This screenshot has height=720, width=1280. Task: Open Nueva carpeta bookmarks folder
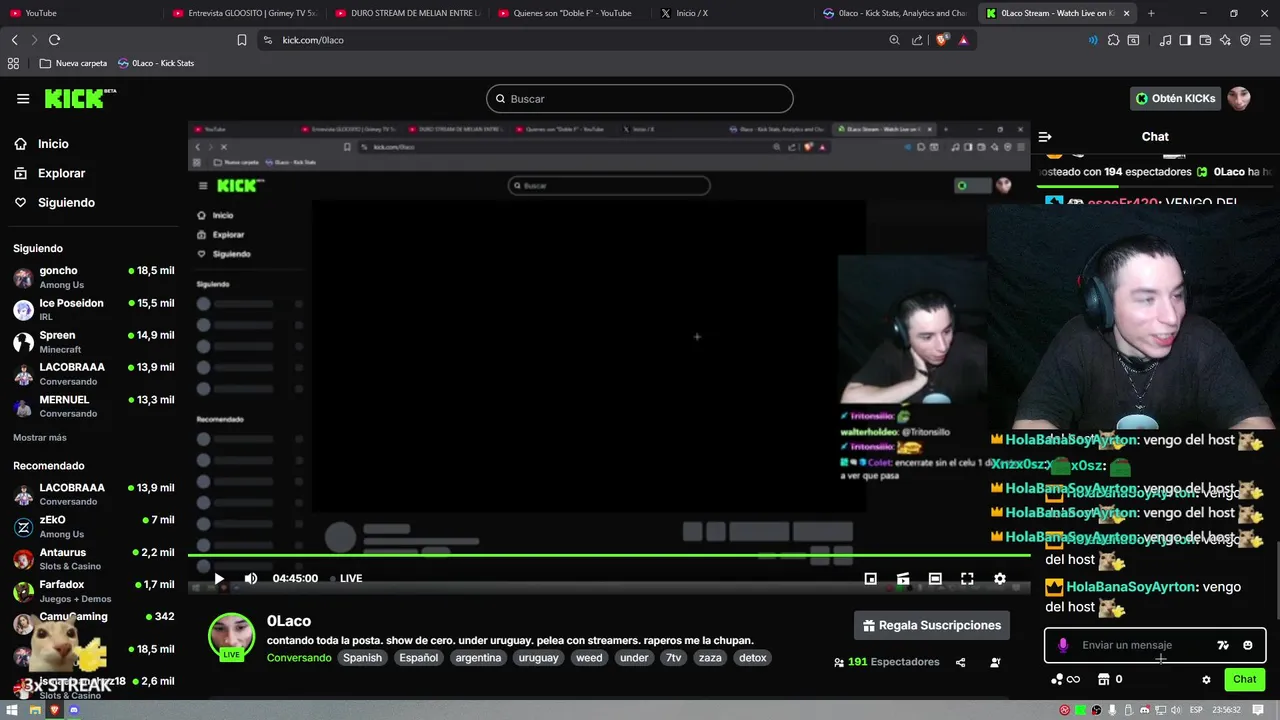[x=72, y=63]
